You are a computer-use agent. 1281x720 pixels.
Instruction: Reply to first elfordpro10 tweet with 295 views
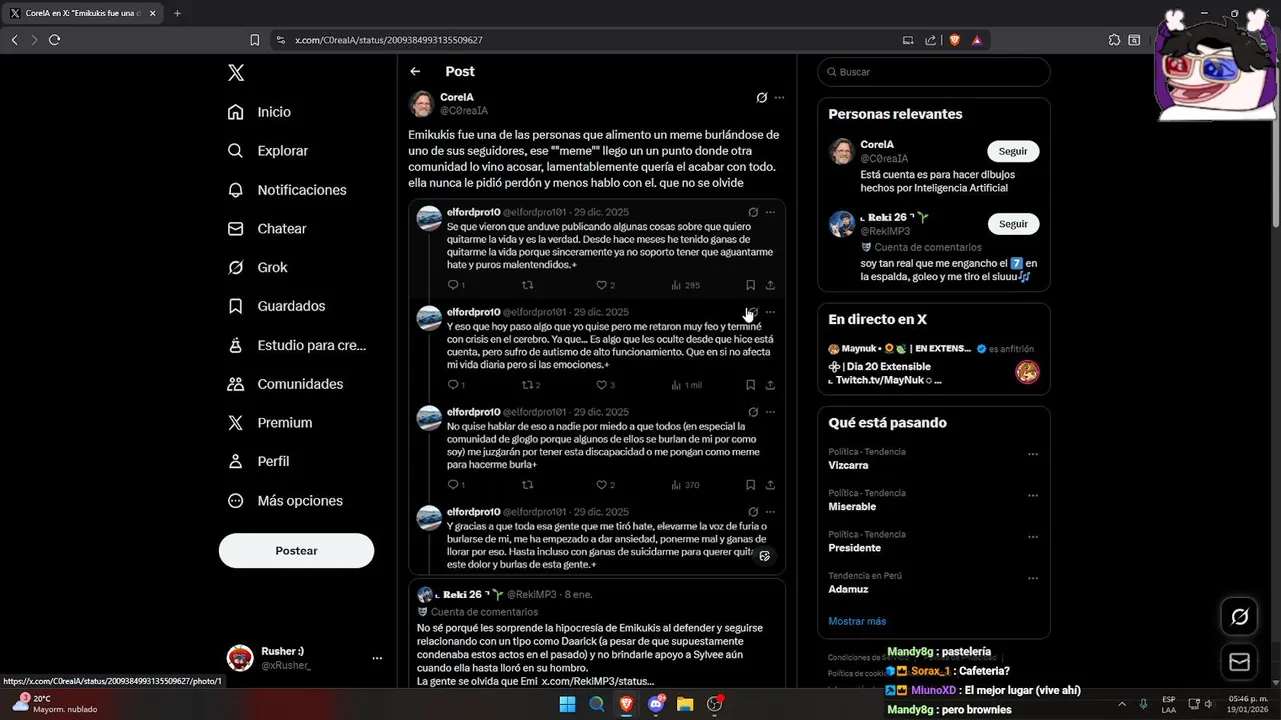455,285
